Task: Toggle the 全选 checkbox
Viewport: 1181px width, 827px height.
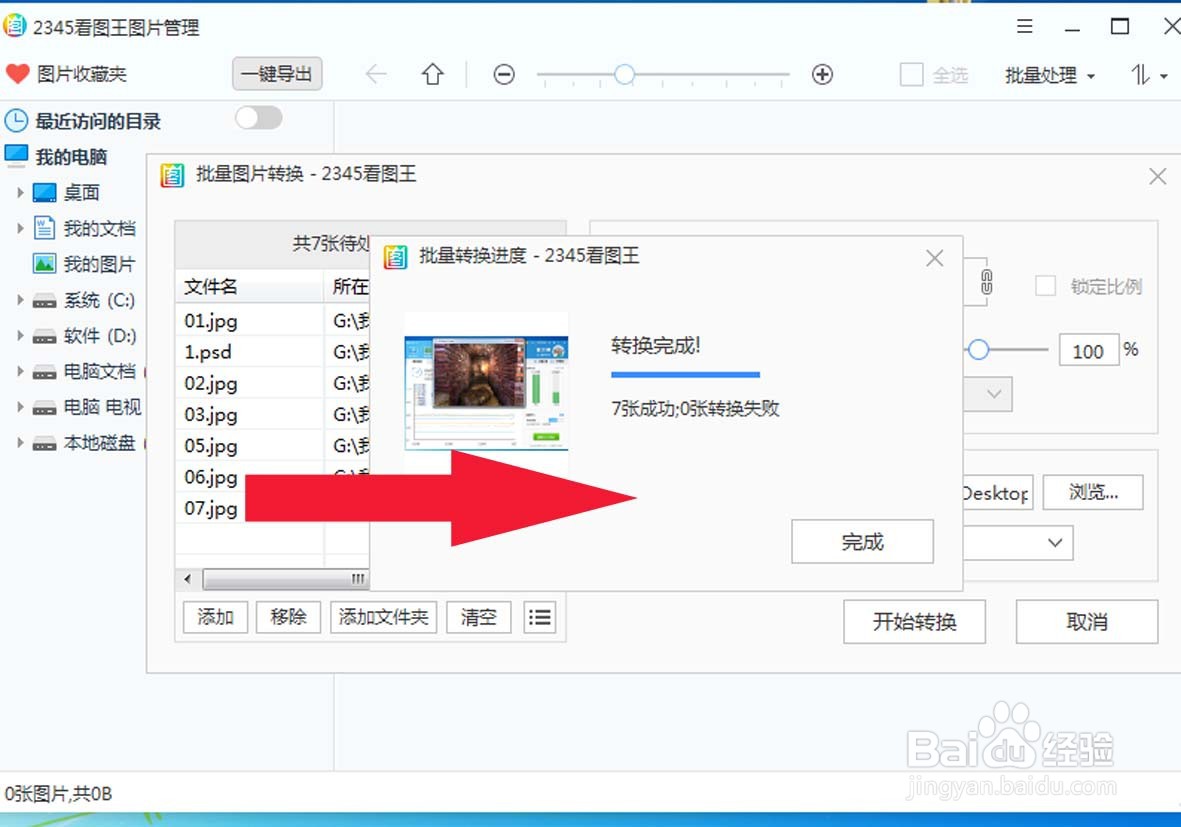Action: pyautogui.click(x=911, y=75)
